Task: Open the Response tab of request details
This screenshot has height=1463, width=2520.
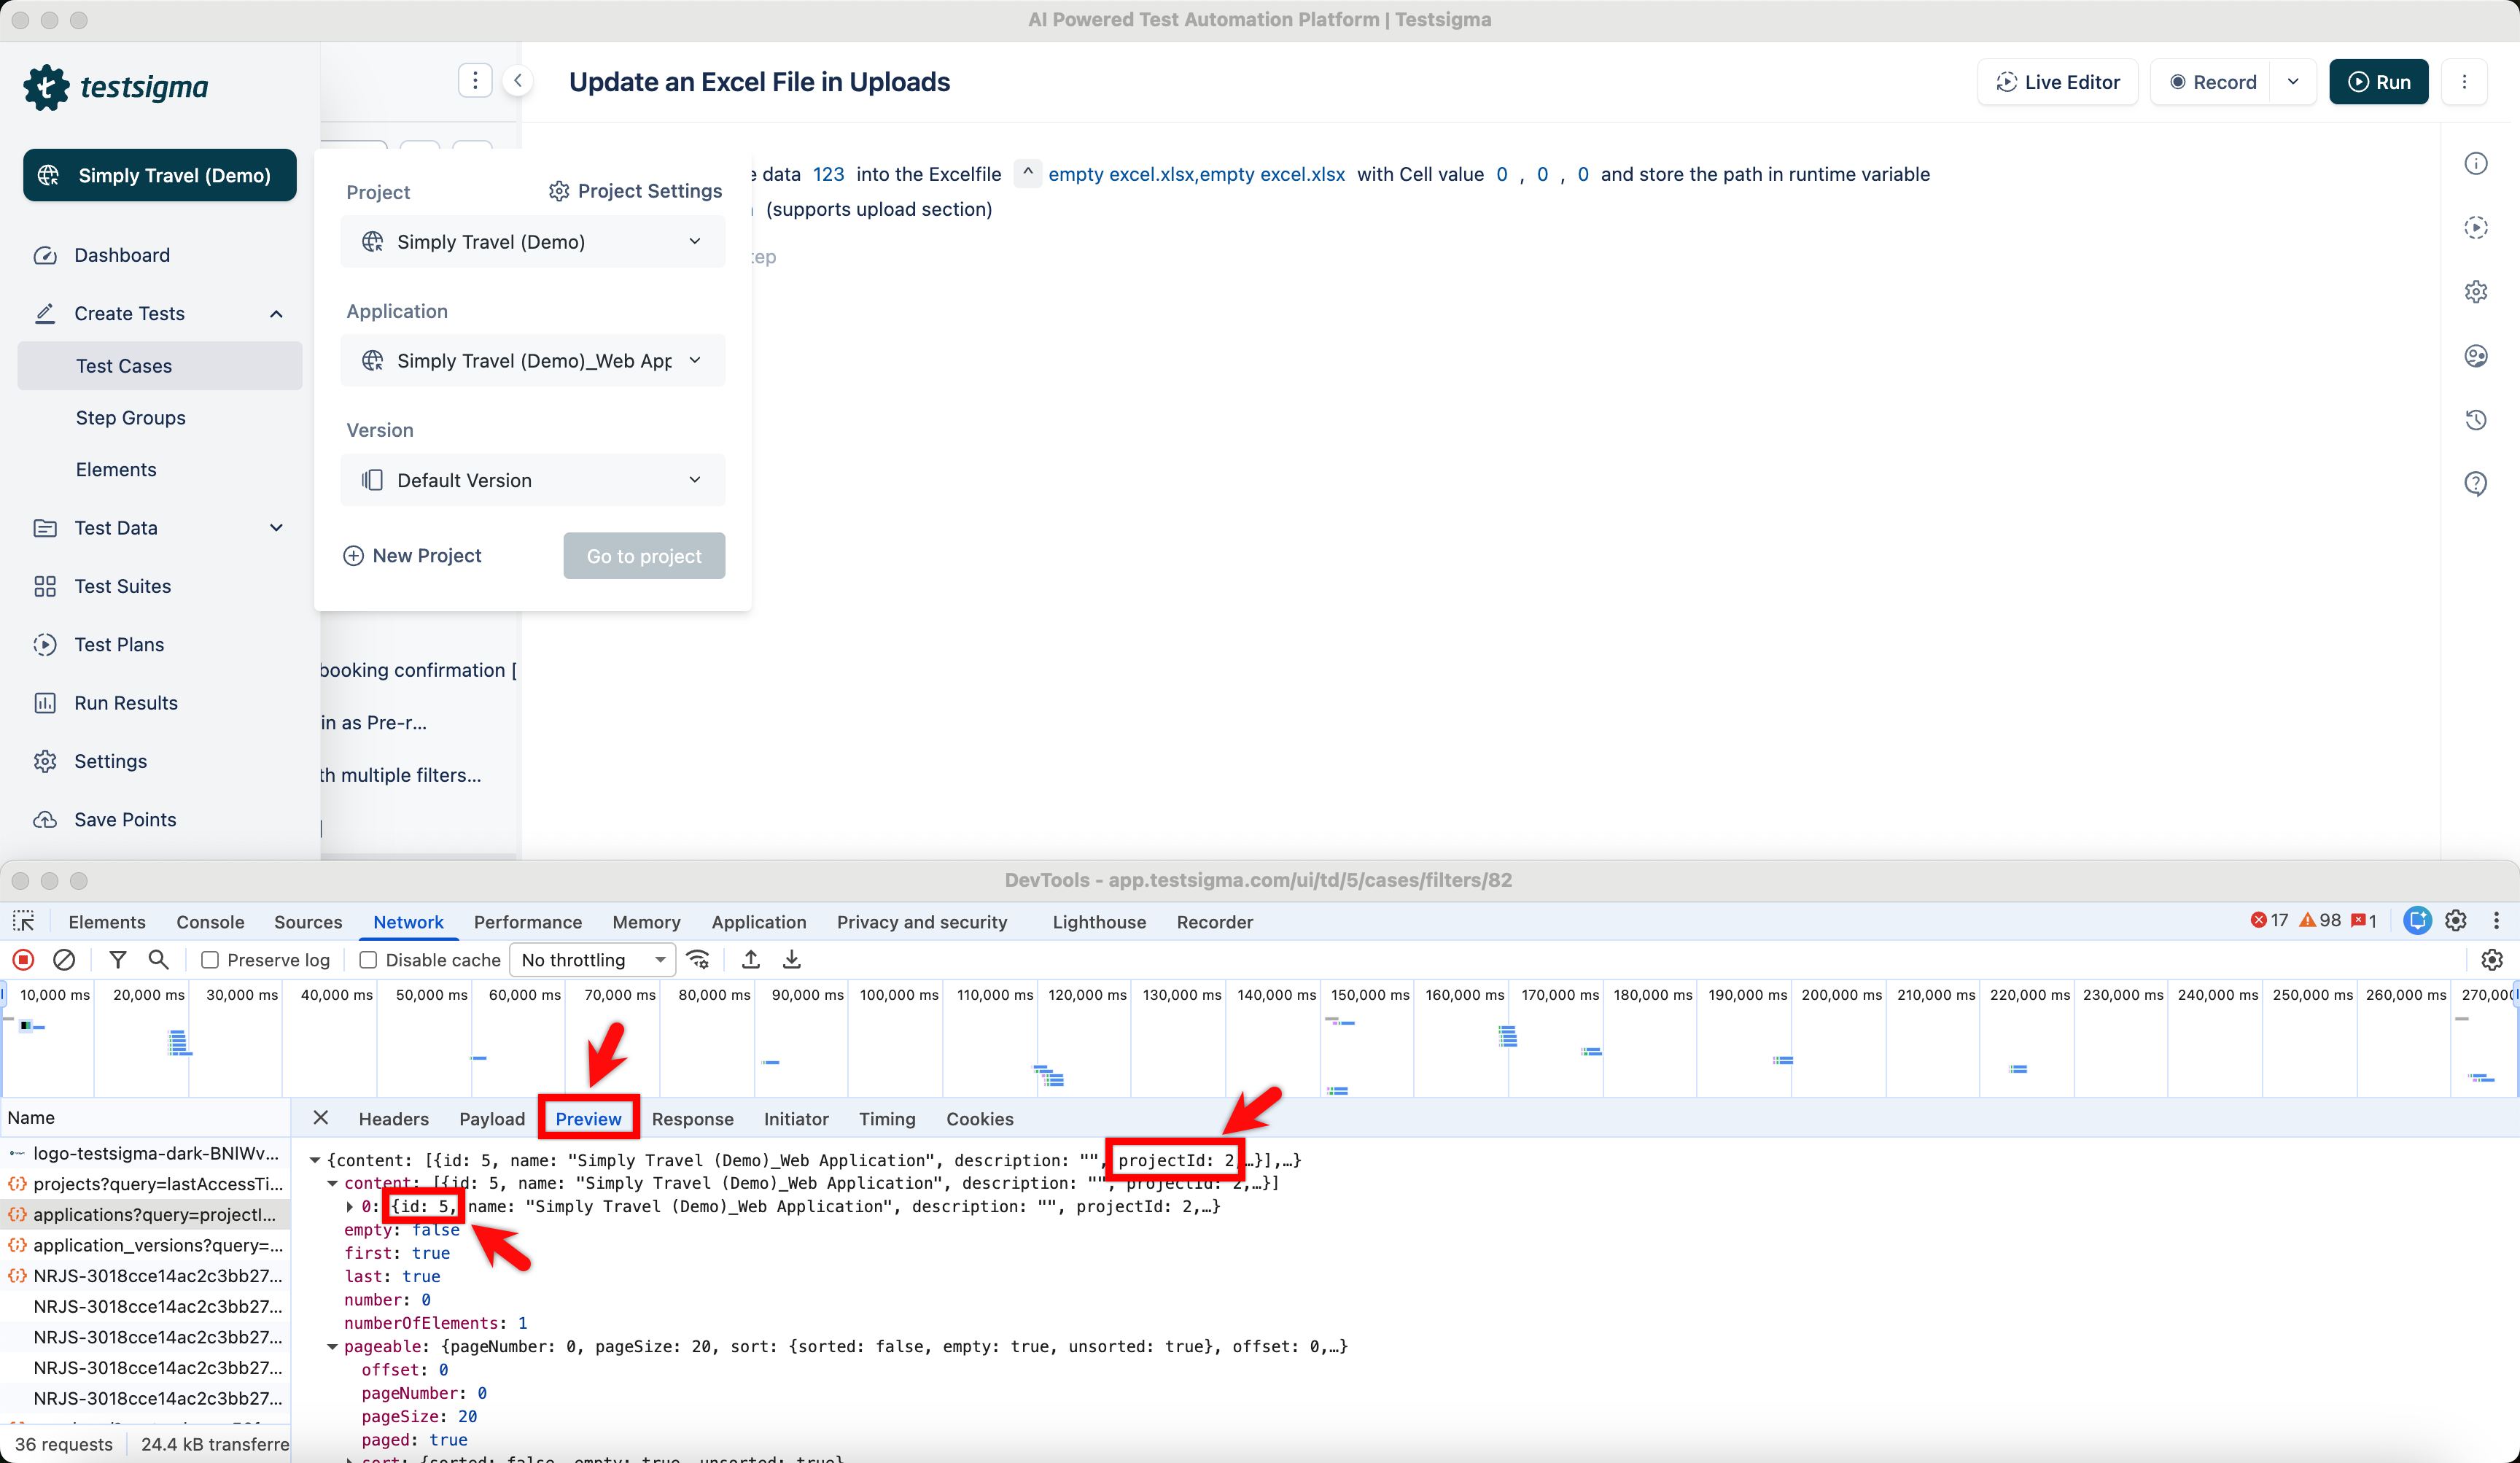Action: click(692, 1118)
